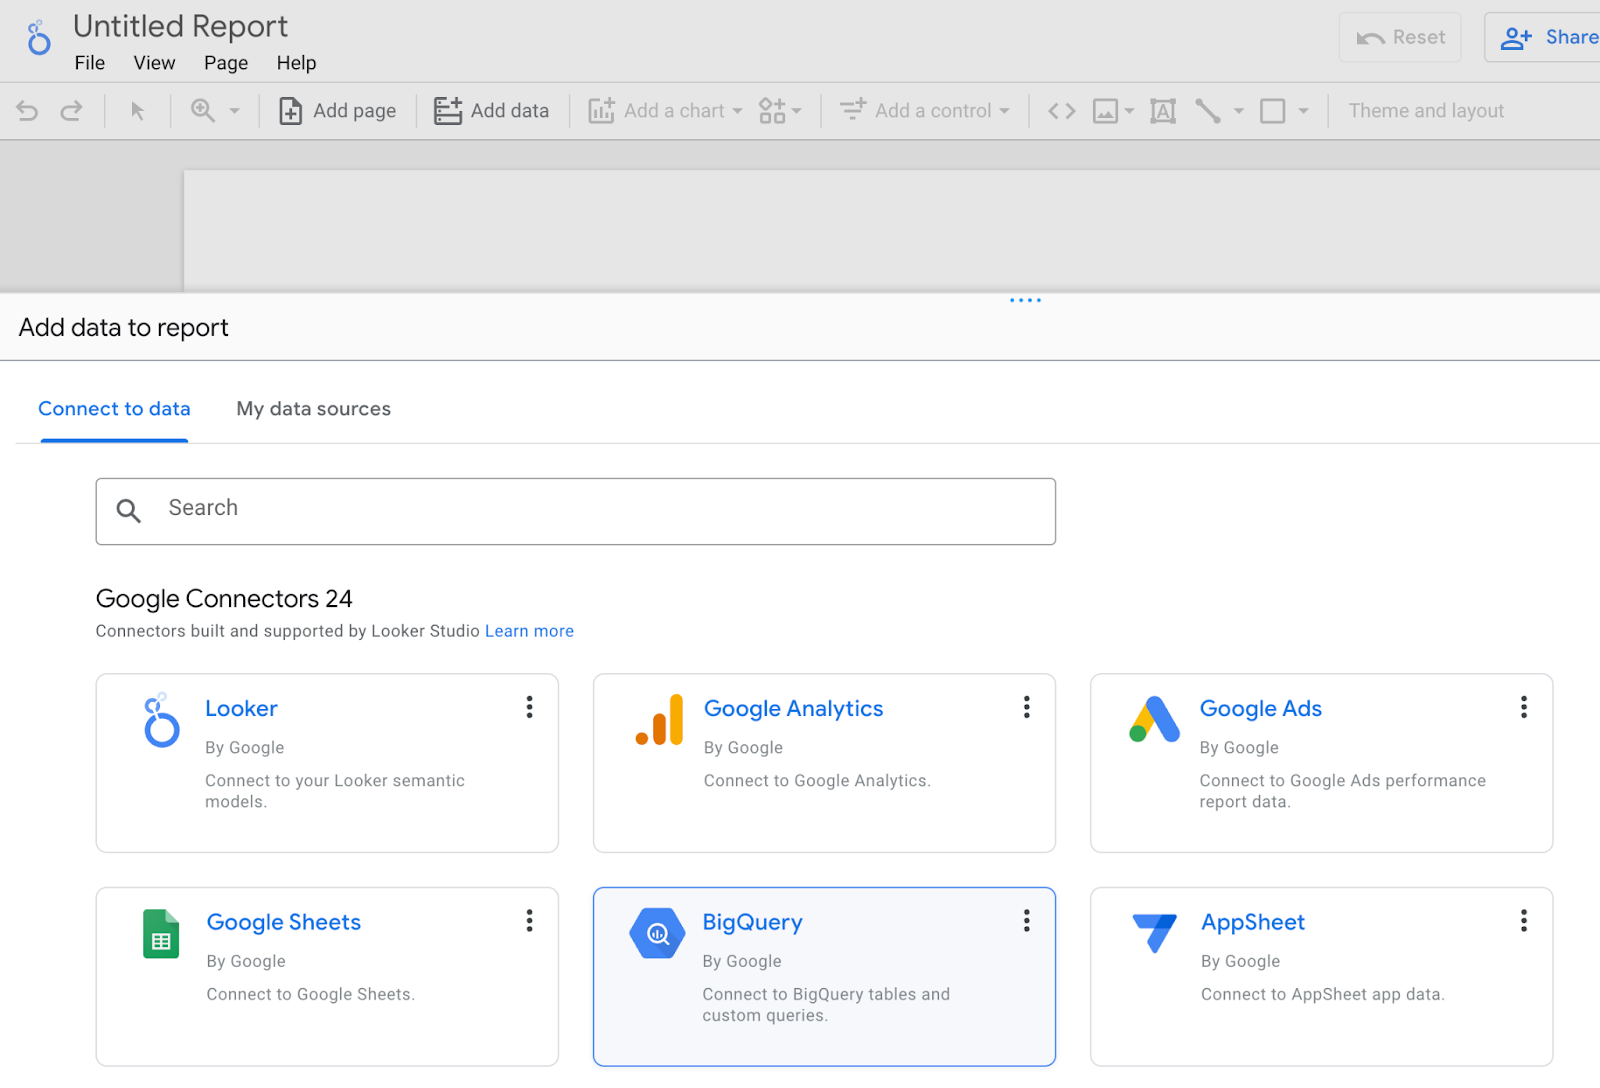Expand the zoom level dropdown arrow
1600x1088 pixels.
coord(235,111)
